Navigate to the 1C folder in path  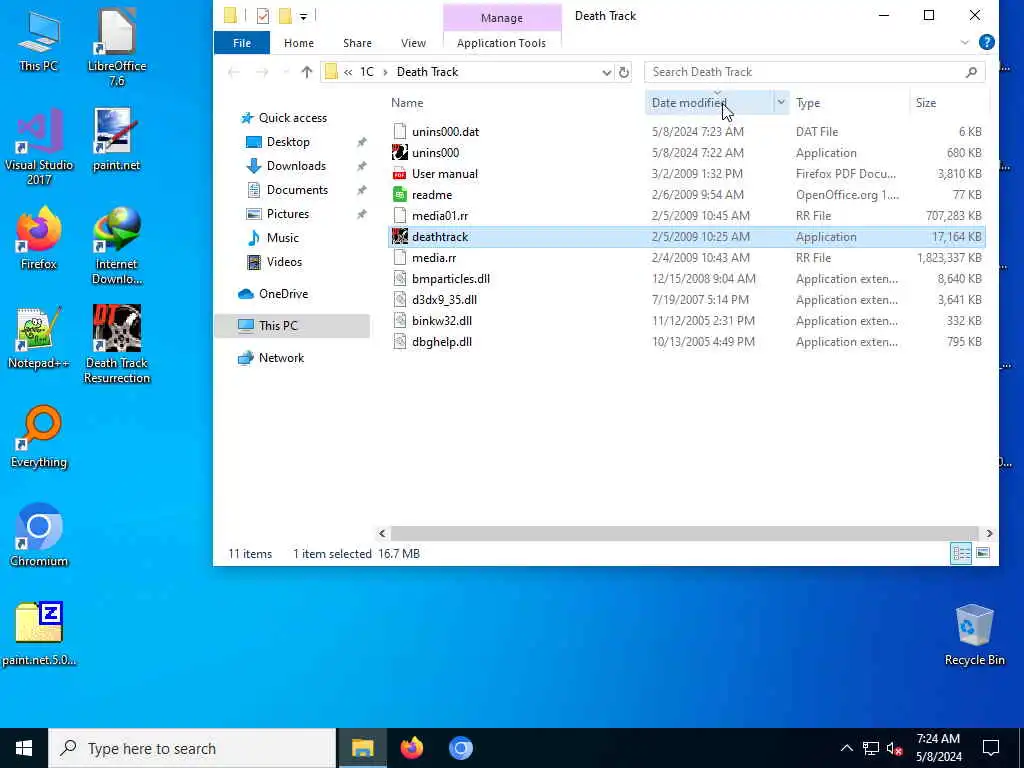[367, 72]
